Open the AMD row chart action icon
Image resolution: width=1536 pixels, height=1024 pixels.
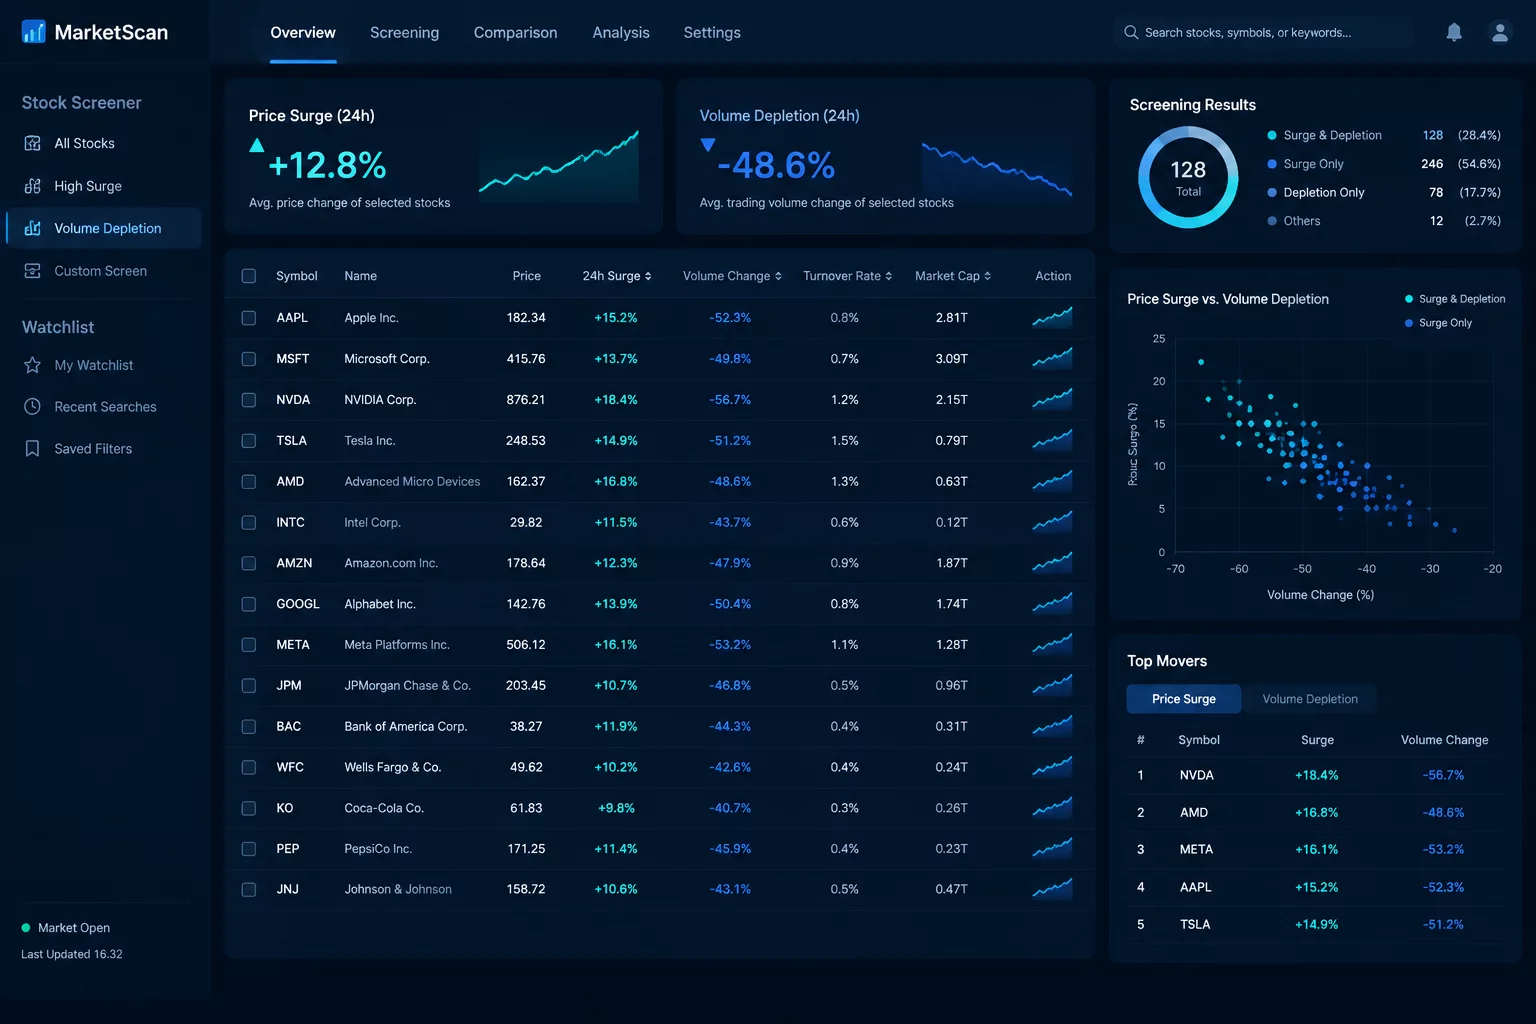coord(1052,481)
